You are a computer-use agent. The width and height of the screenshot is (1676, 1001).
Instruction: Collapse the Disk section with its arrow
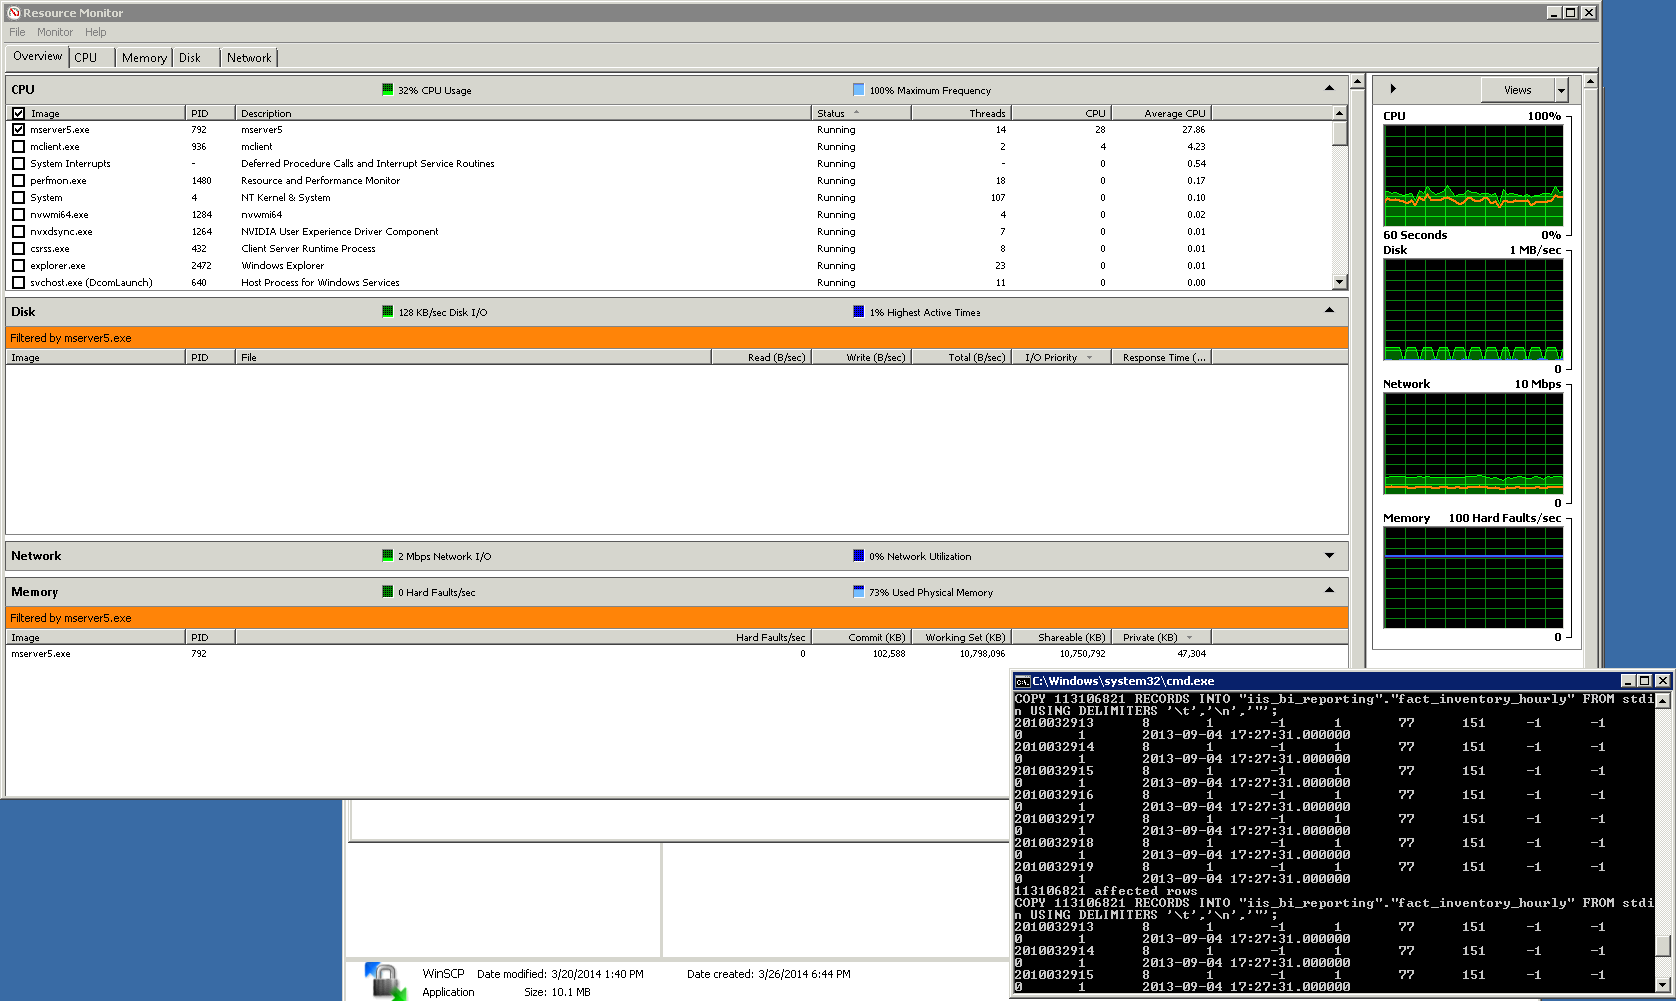click(x=1329, y=310)
